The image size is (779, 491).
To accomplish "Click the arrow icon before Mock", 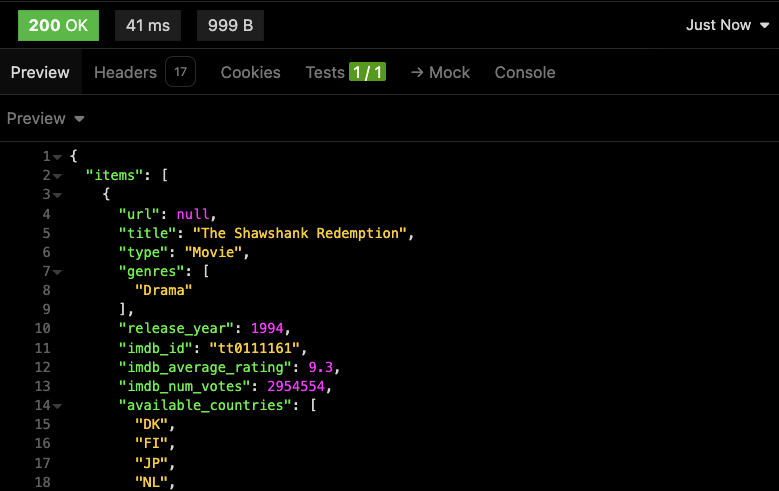I will [x=417, y=73].
